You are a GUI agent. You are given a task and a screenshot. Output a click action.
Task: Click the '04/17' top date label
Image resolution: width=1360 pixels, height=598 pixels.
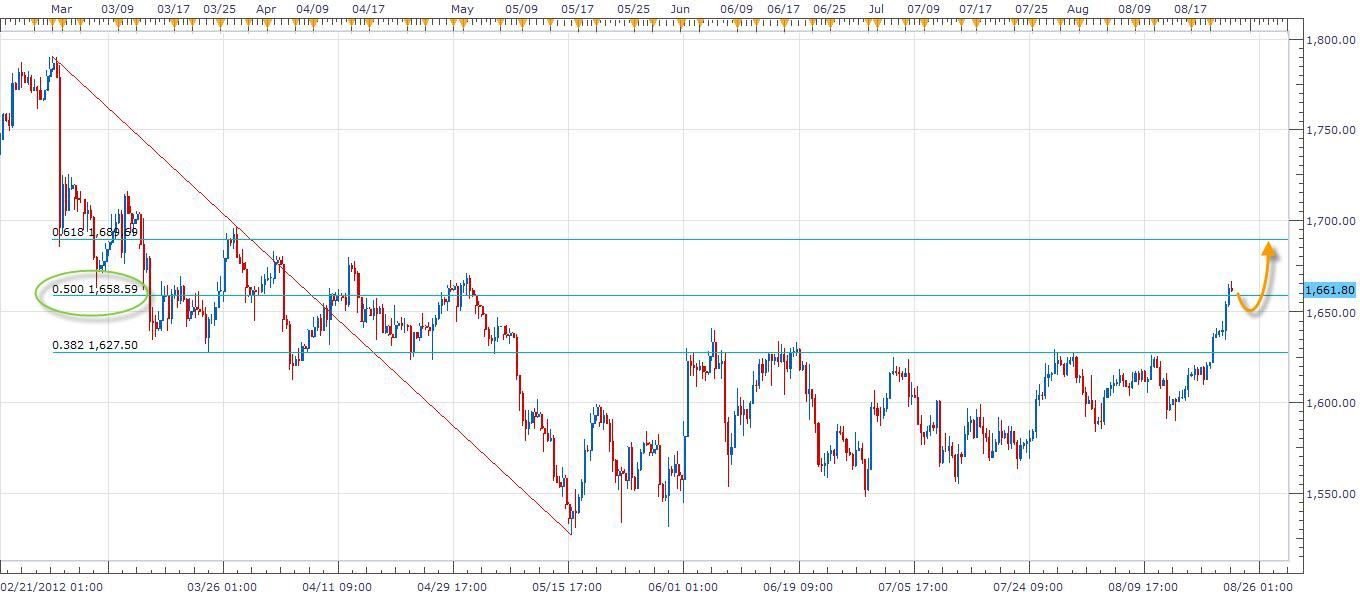369,9
